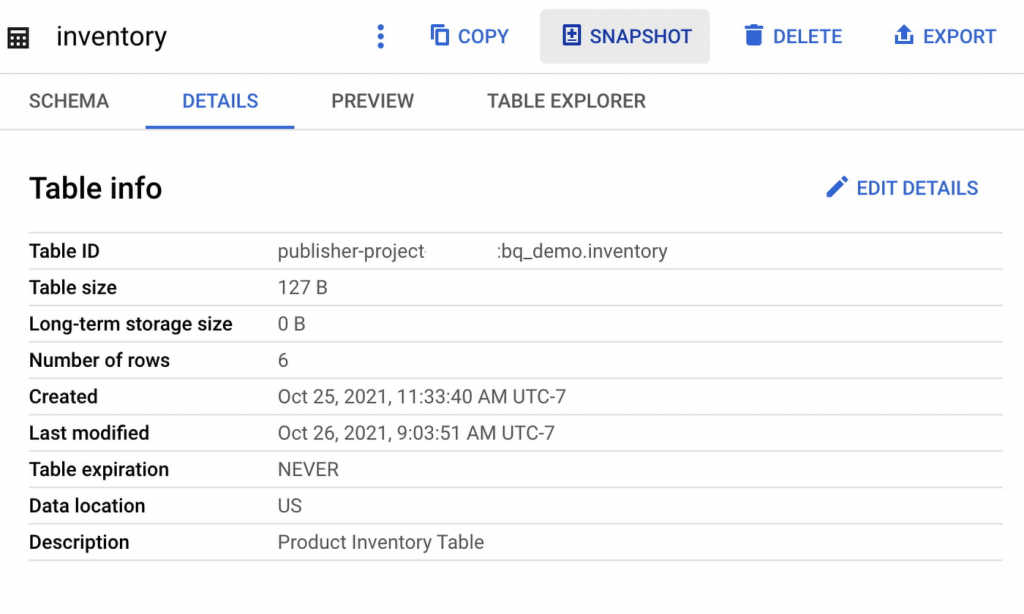Click the Snapshot icon in the toolbar

tap(571, 35)
